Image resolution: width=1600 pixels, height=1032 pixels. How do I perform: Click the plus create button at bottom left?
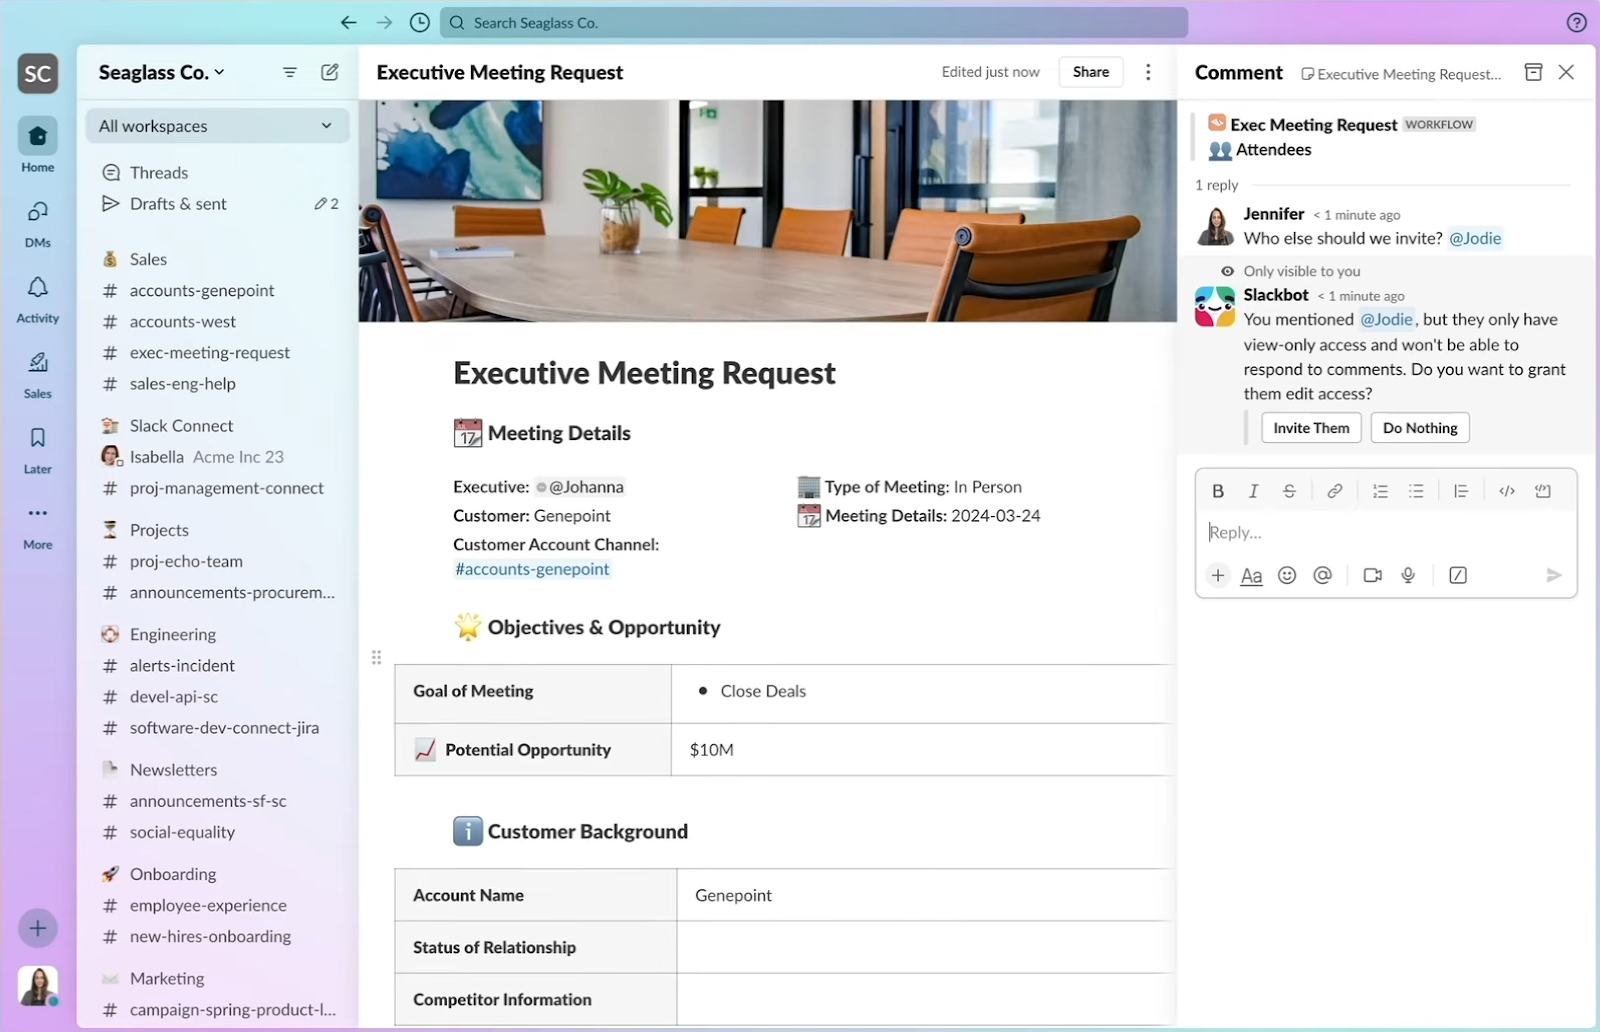[37, 928]
